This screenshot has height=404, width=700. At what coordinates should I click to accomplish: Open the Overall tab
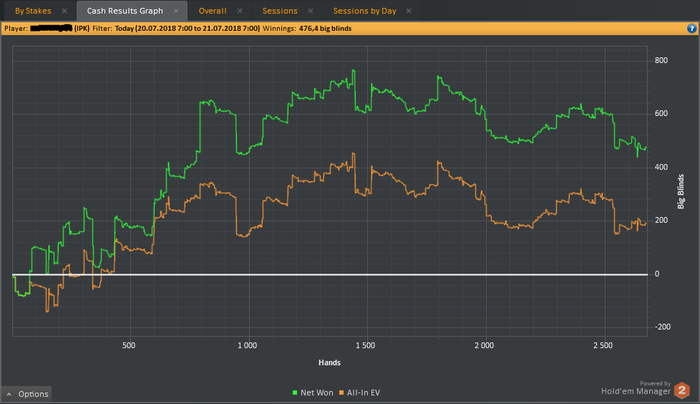(x=212, y=11)
